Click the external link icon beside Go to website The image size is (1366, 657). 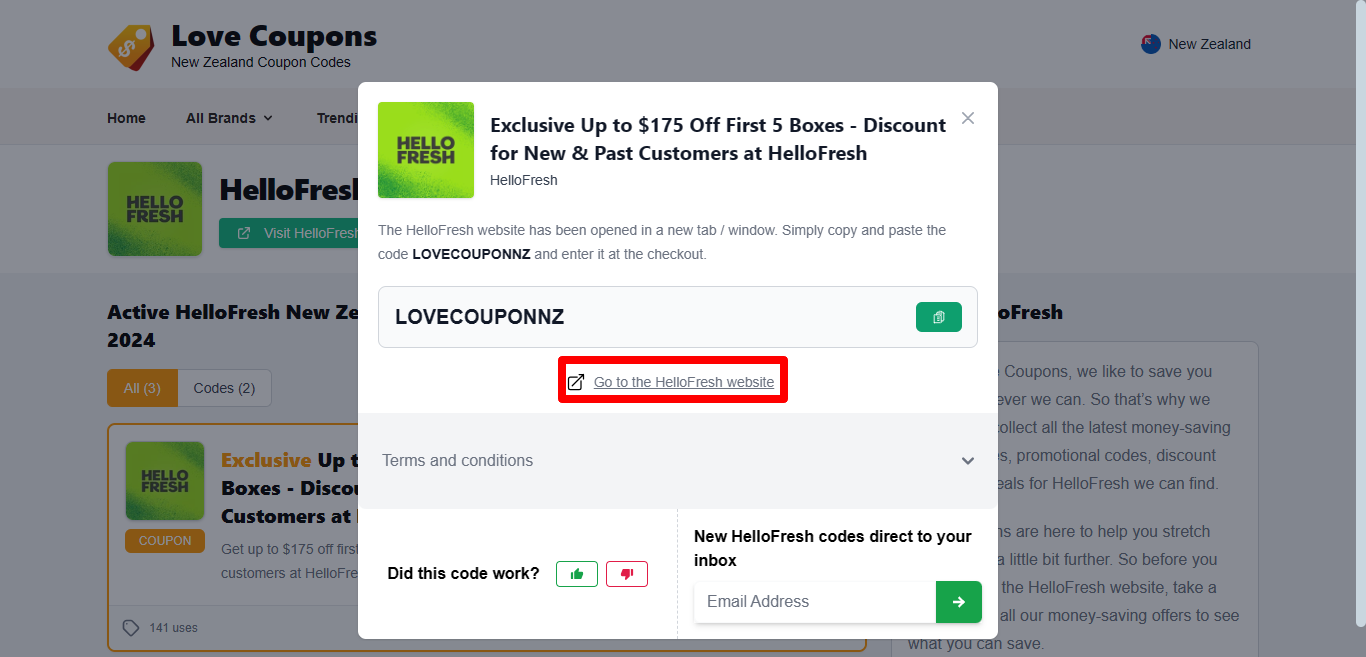pyautogui.click(x=576, y=381)
